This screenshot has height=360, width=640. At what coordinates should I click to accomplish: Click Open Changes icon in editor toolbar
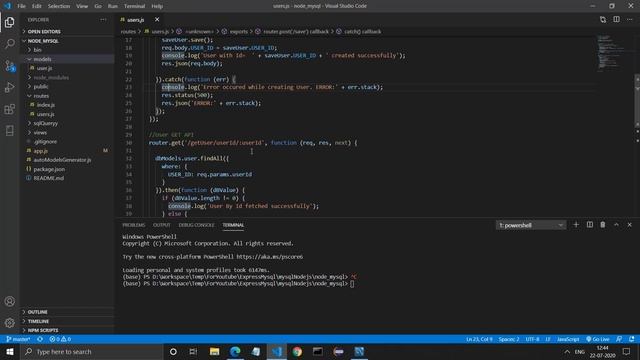point(603,19)
